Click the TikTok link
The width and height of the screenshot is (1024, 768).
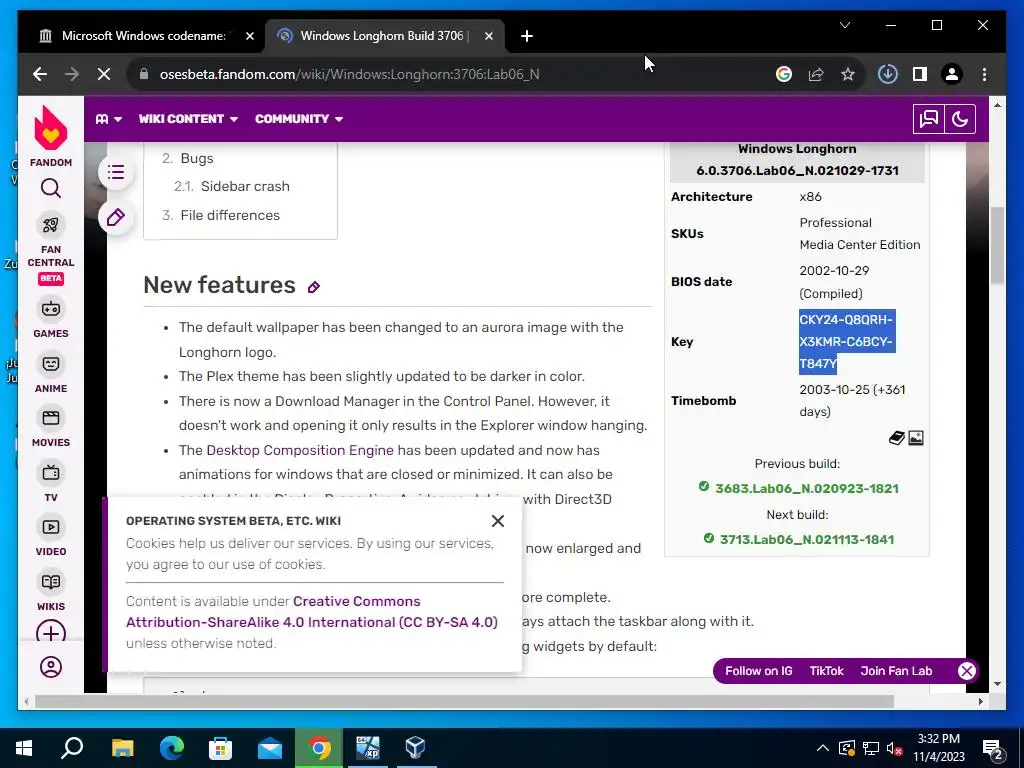point(826,671)
